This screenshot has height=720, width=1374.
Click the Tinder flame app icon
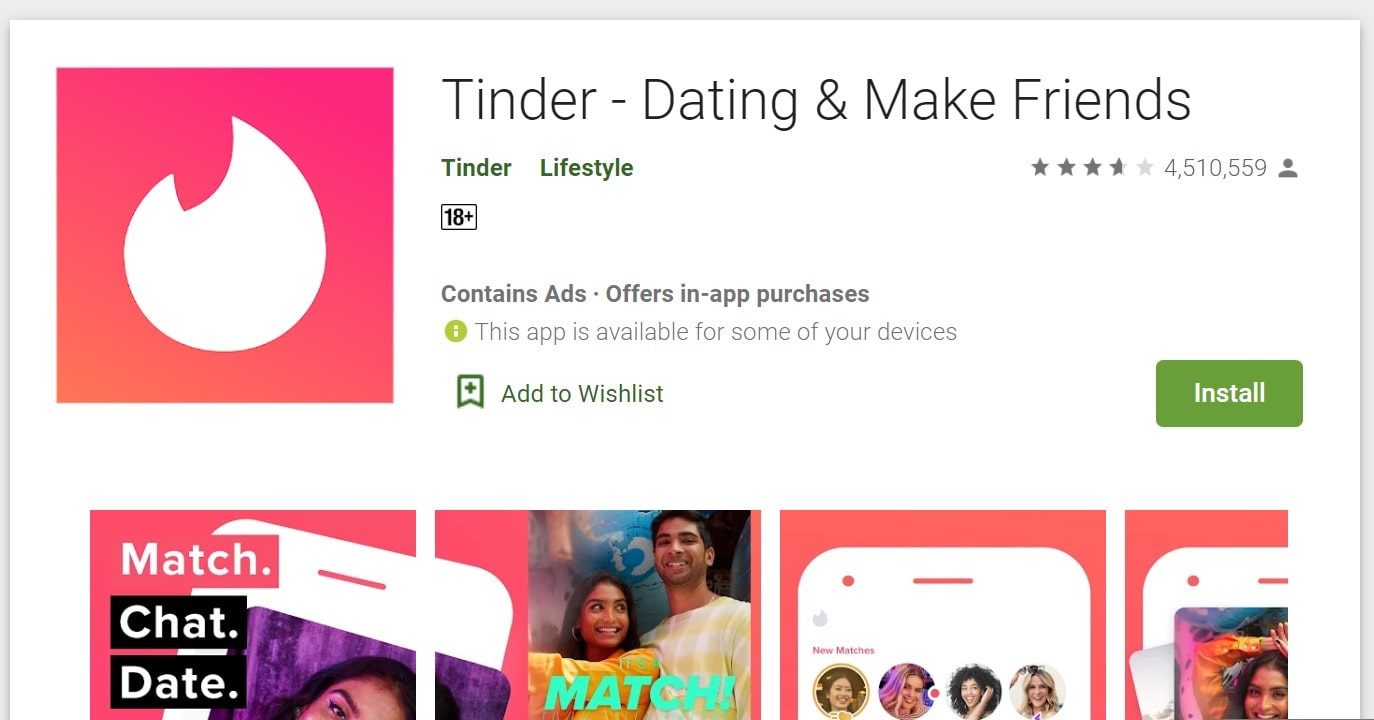[x=225, y=235]
